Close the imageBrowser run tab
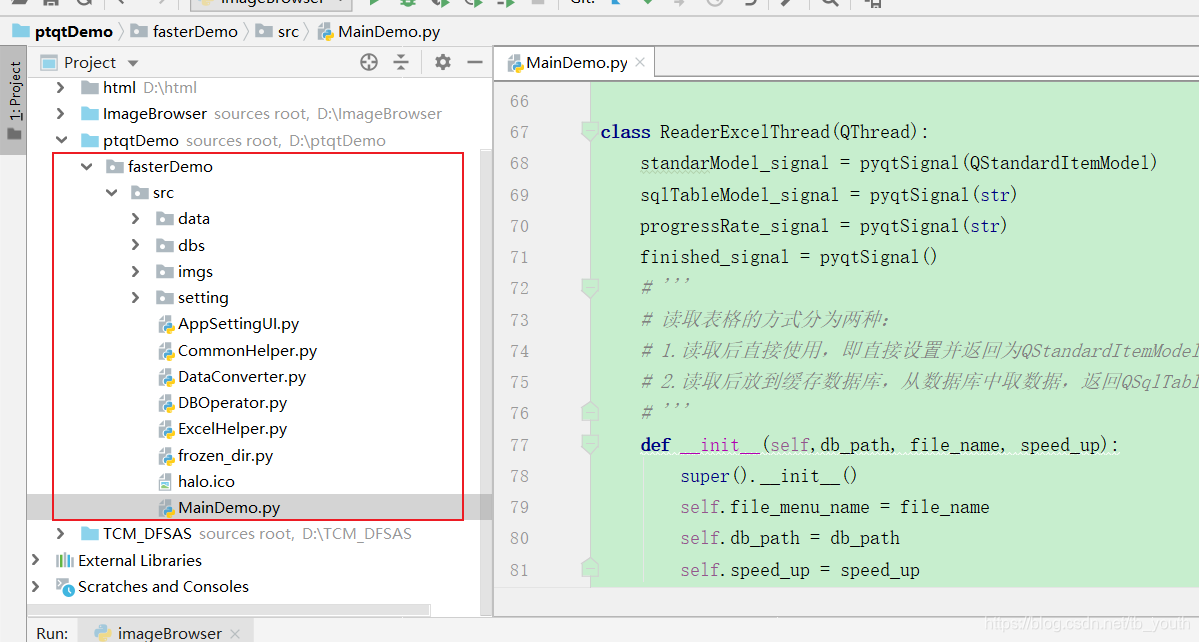 [235, 633]
